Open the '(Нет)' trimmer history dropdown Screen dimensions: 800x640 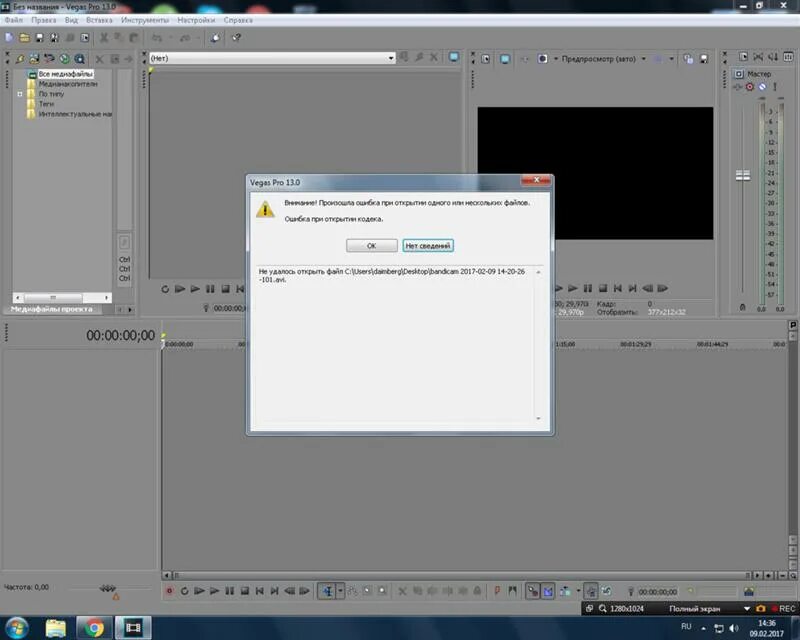(391, 58)
